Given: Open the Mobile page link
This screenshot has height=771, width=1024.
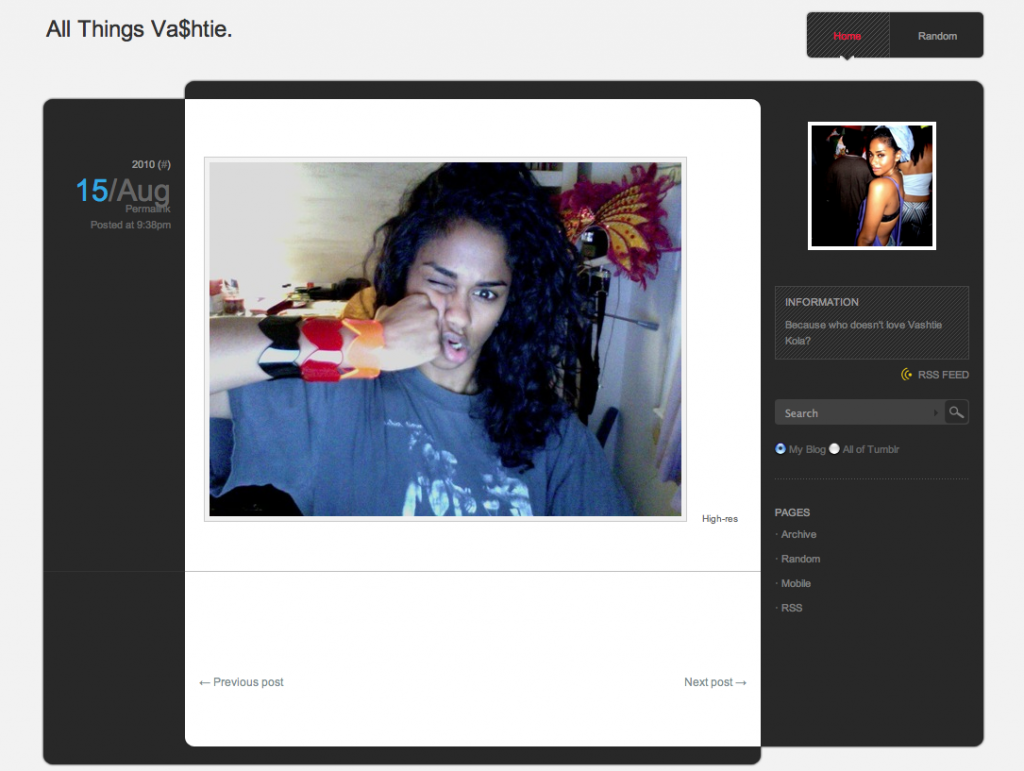Looking at the screenshot, I should pos(796,583).
